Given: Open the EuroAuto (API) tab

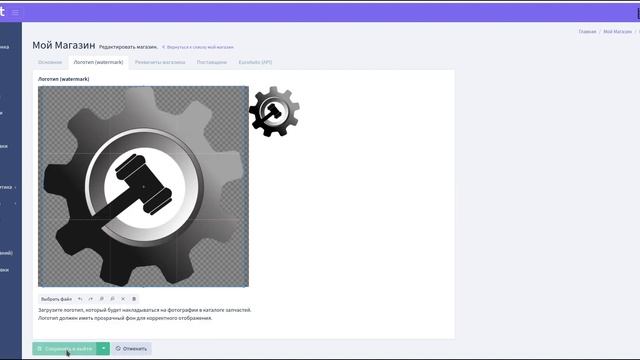Looking at the screenshot, I should (x=255, y=62).
